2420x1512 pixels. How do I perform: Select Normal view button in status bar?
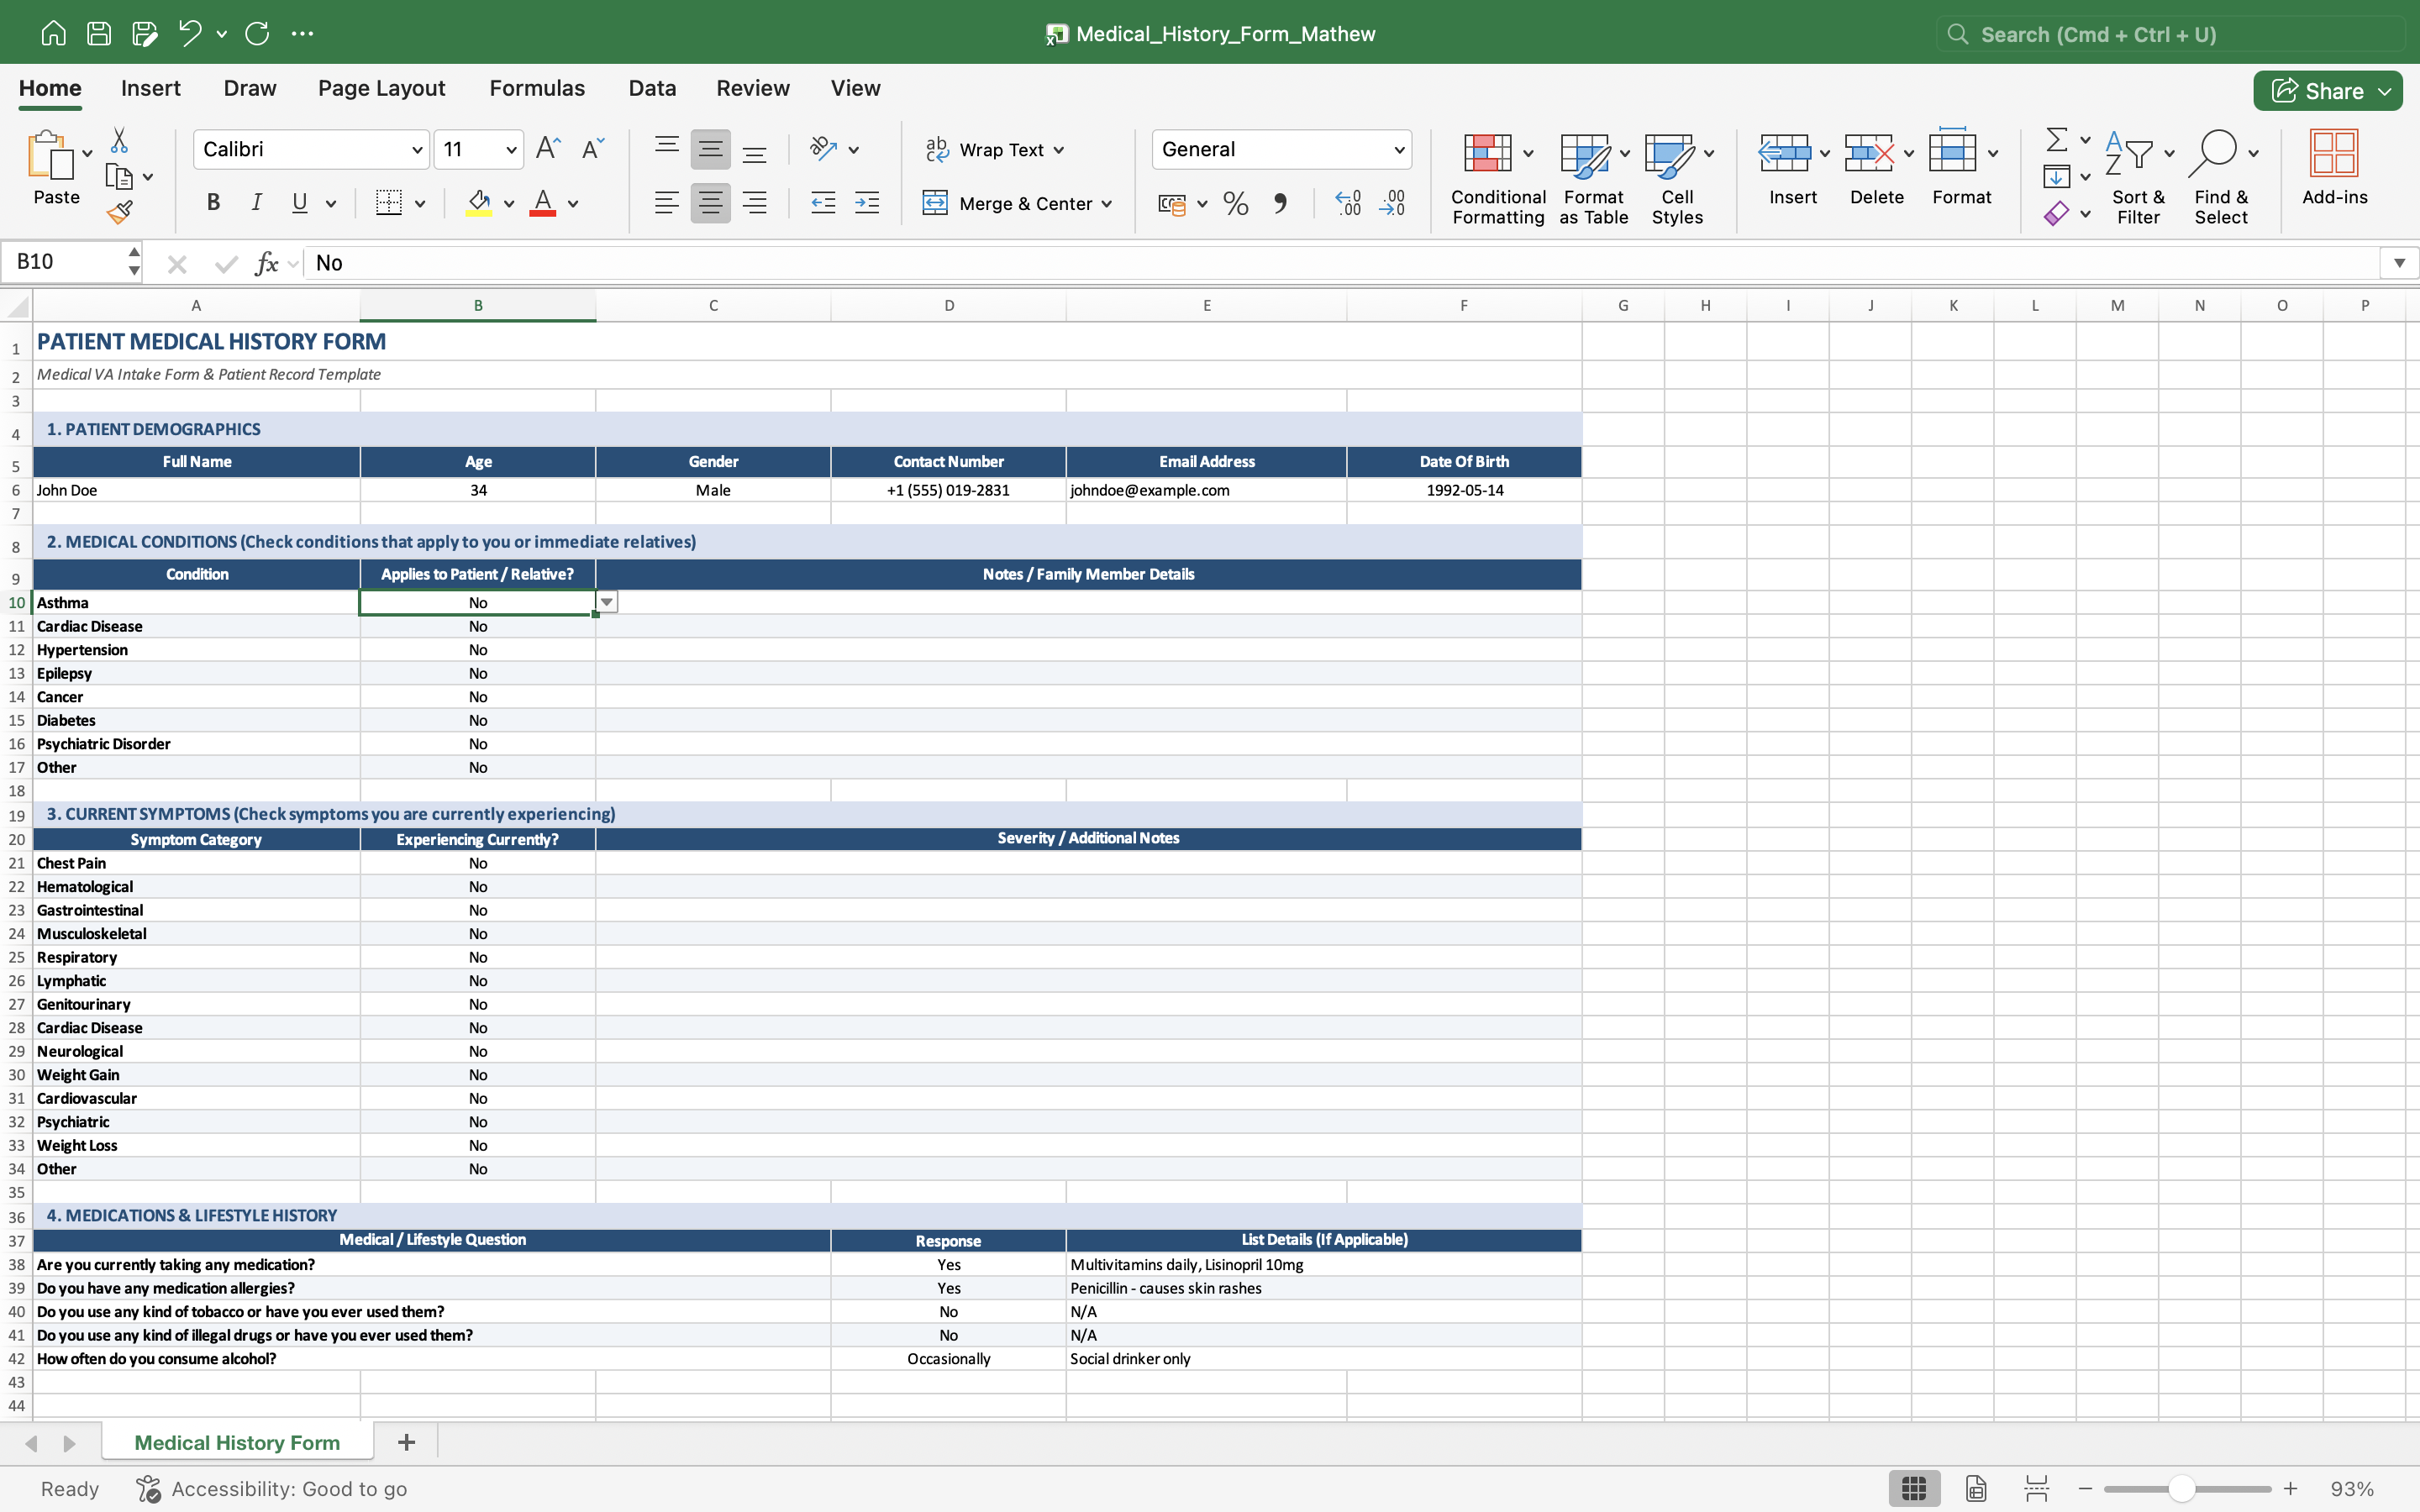[1914, 1488]
